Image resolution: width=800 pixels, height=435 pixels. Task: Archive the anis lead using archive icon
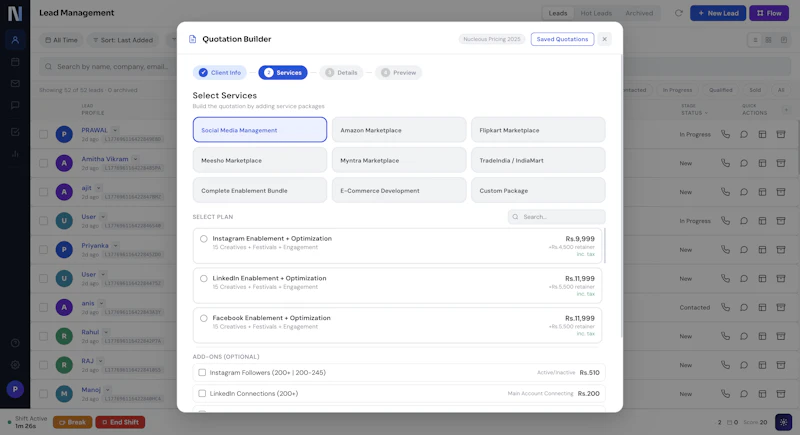point(781,307)
